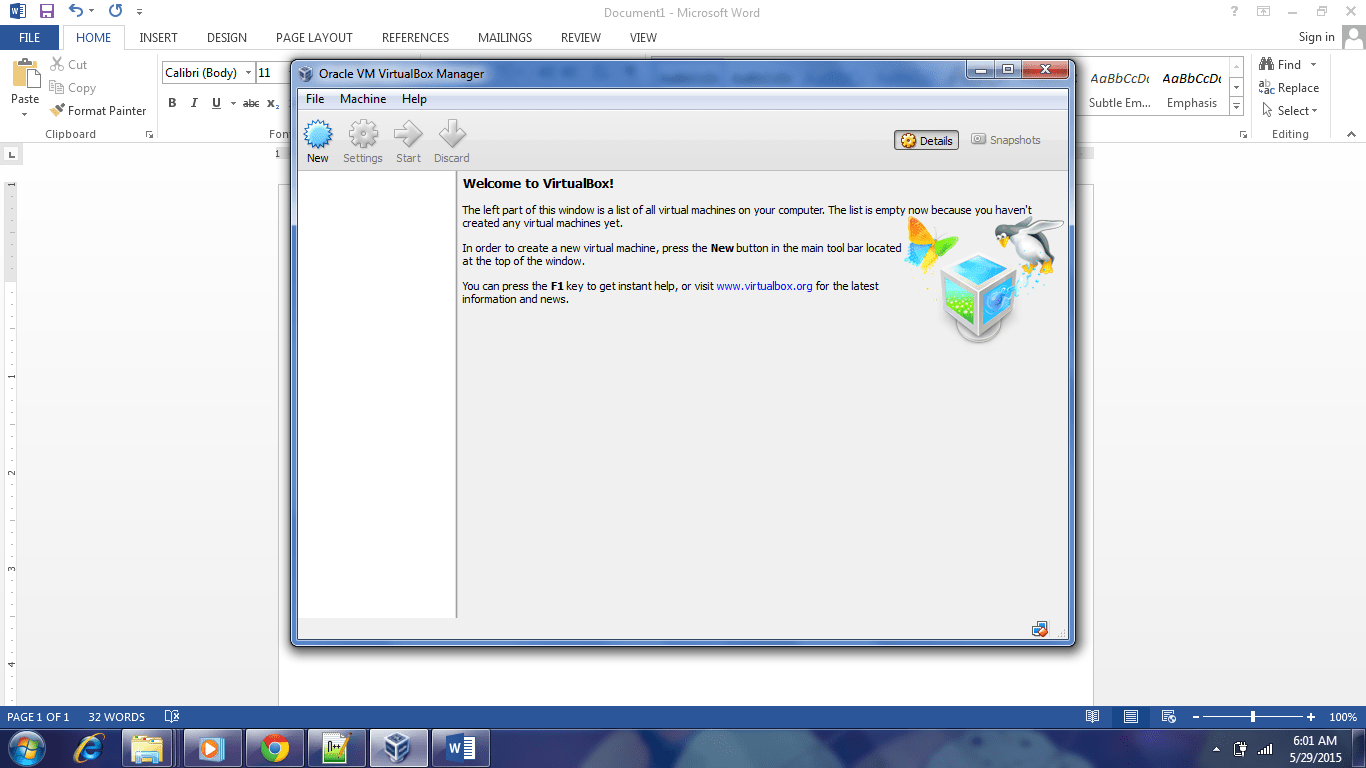The height and width of the screenshot is (768, 1366).
Task: Switch to Web Layout view in Word status bar
Action: coord(1168,717)
